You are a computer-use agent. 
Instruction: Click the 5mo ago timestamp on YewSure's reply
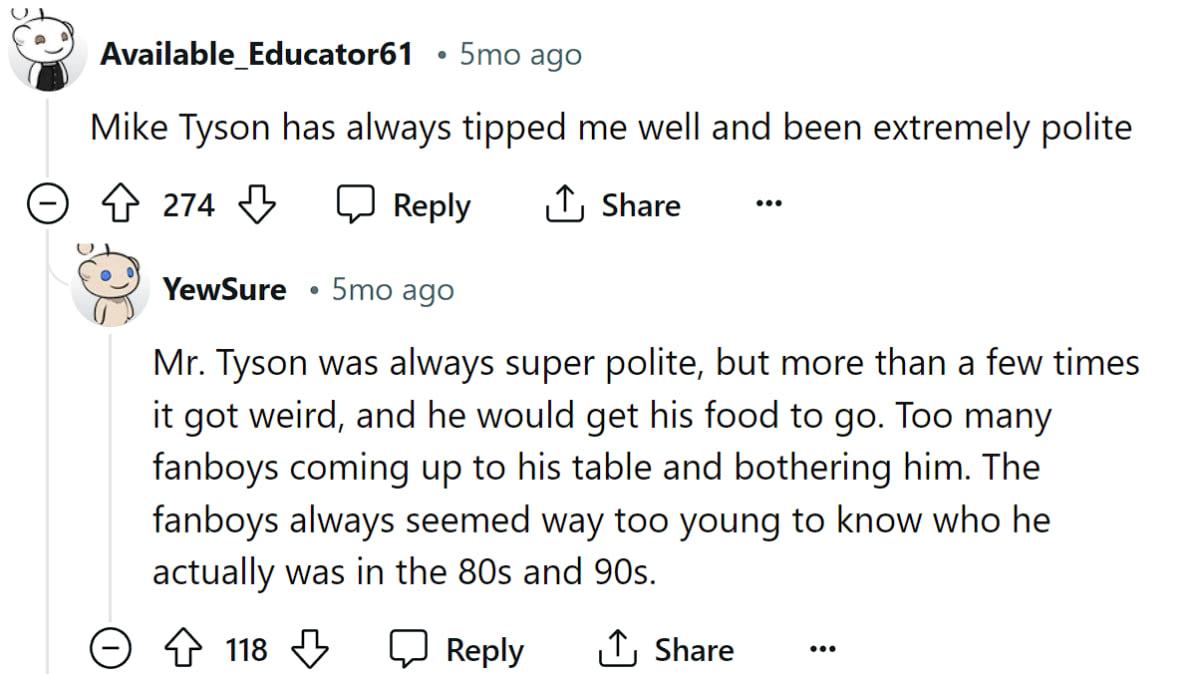click(392, 290)
